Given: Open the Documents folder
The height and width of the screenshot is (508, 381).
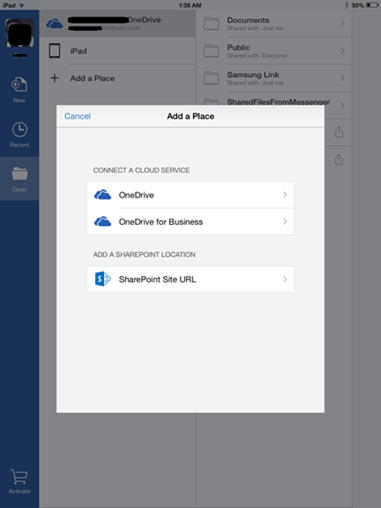Looking at the screenshot, I should pyautogui.click(x=274, y=24).
